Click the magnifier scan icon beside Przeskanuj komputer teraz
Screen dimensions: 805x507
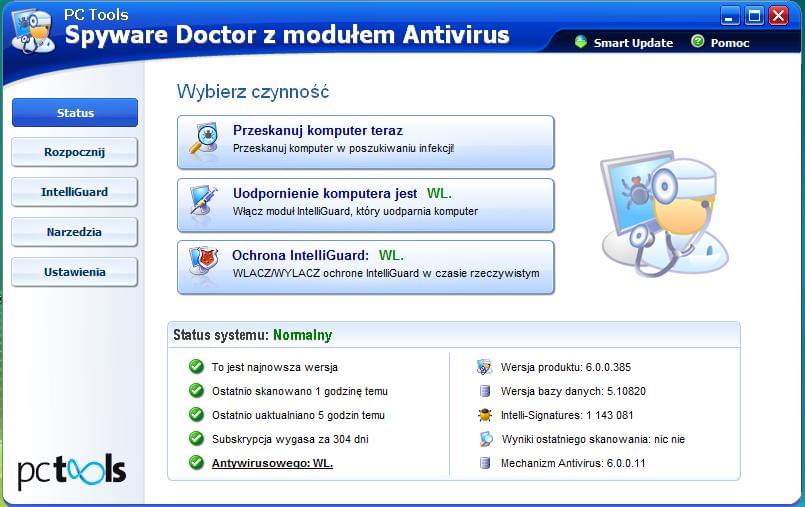click(204, 139)
